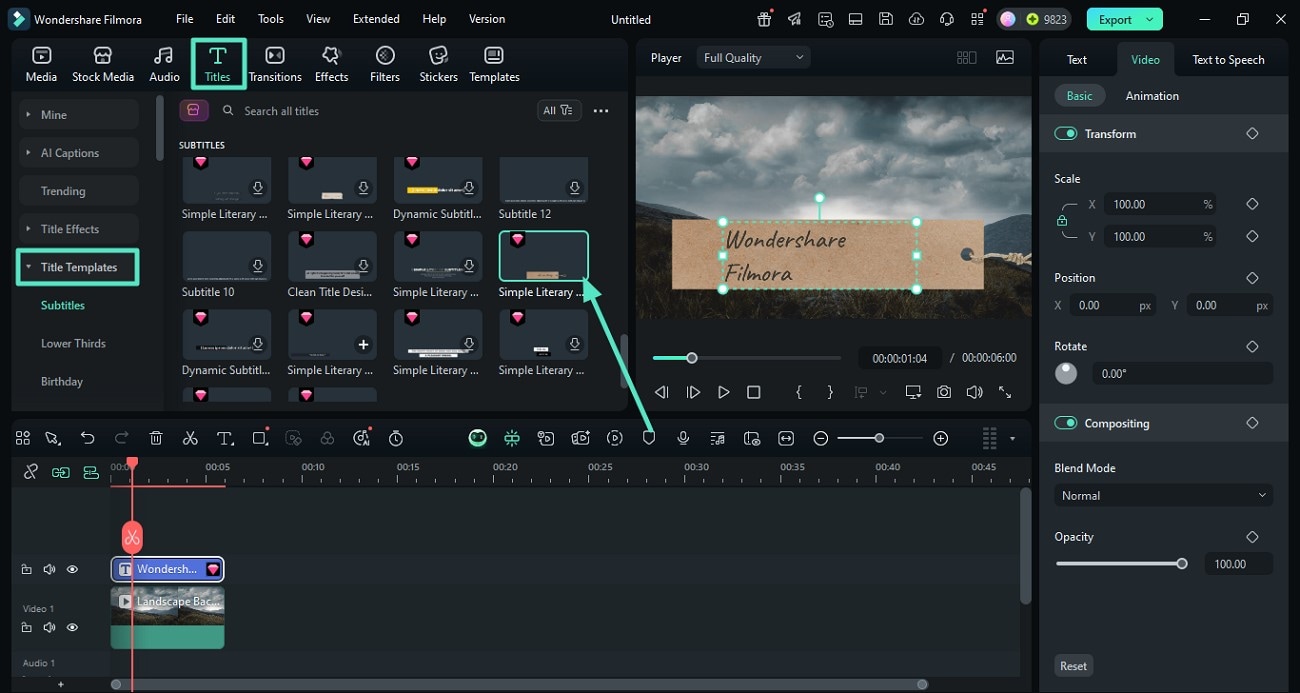Stop the preview playback
Viewport: 1300px width, 693px height.
754,393
